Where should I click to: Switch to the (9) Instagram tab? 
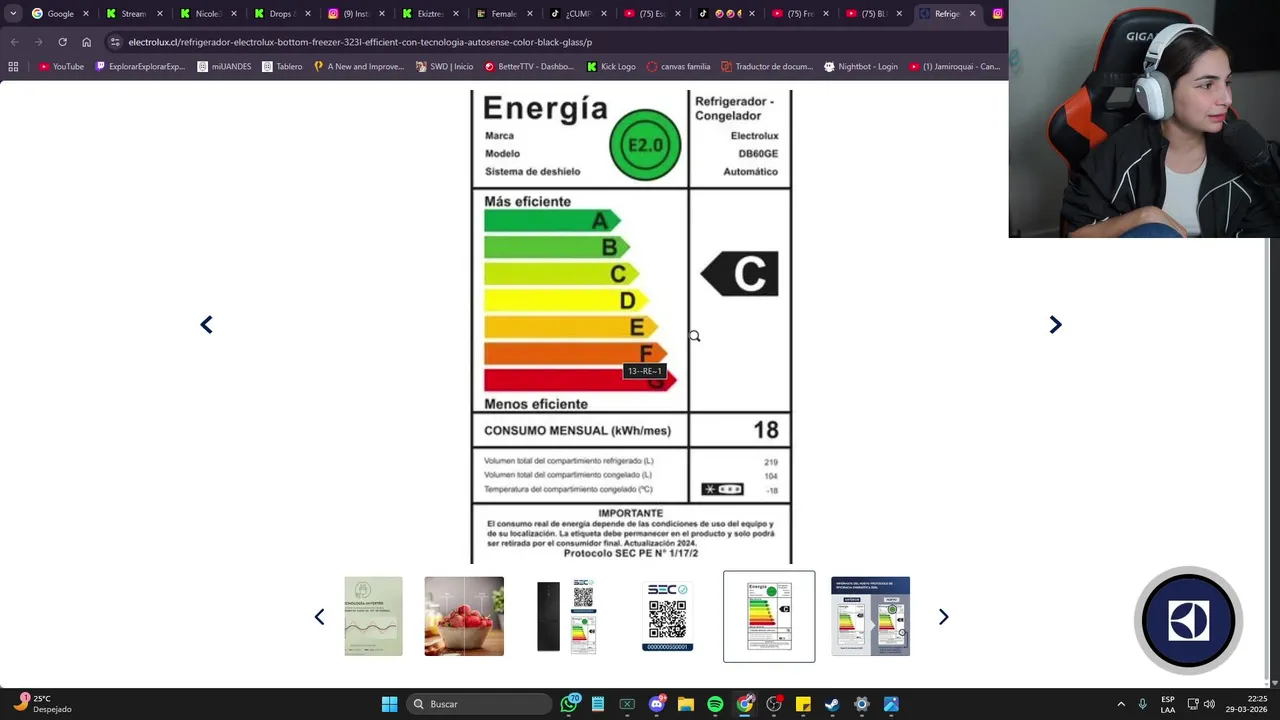coord(355,14)
